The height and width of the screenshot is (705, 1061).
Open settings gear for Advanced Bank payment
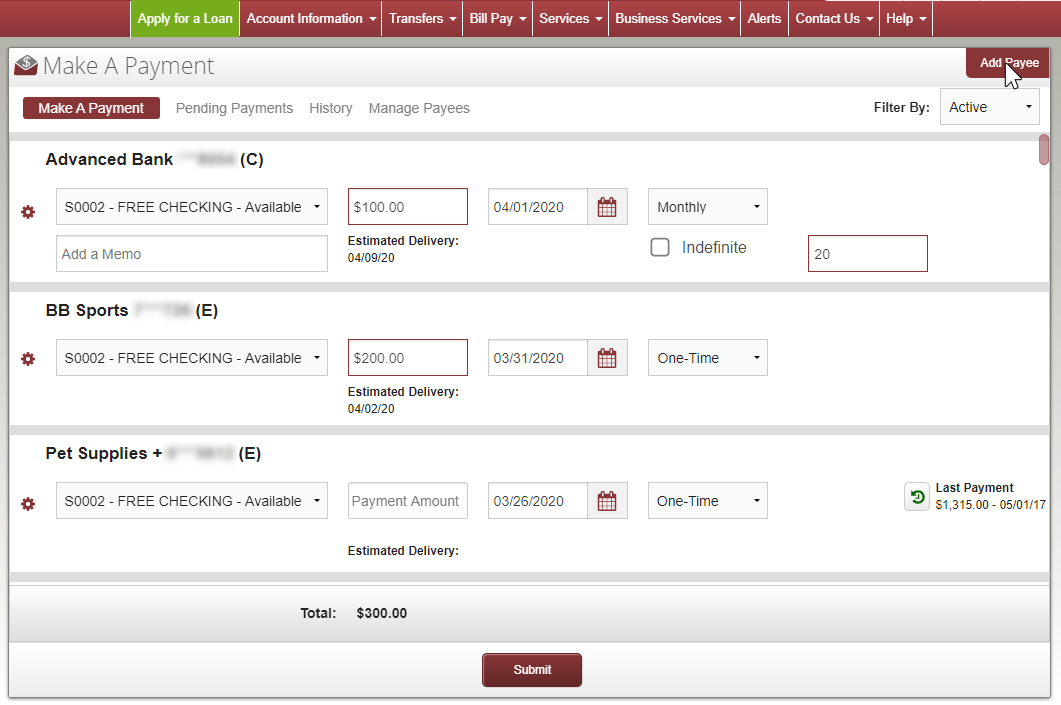(27, 211)
